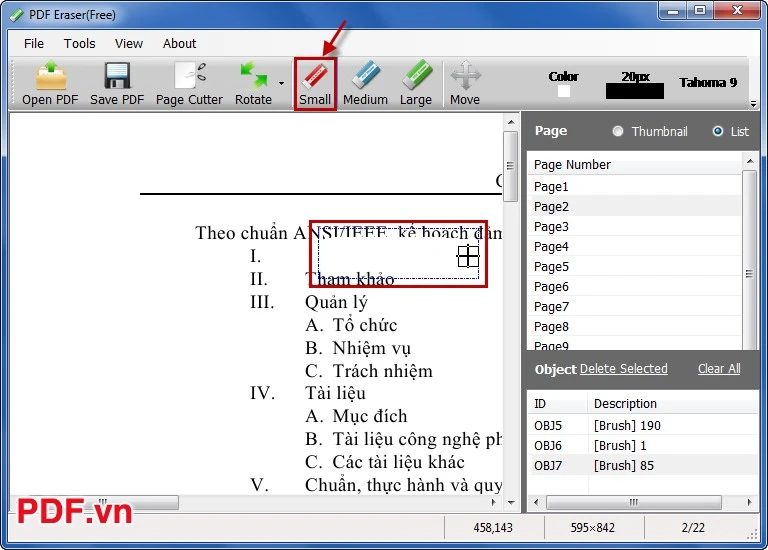
Task: Select object row OBJ6
Action: 644,446
